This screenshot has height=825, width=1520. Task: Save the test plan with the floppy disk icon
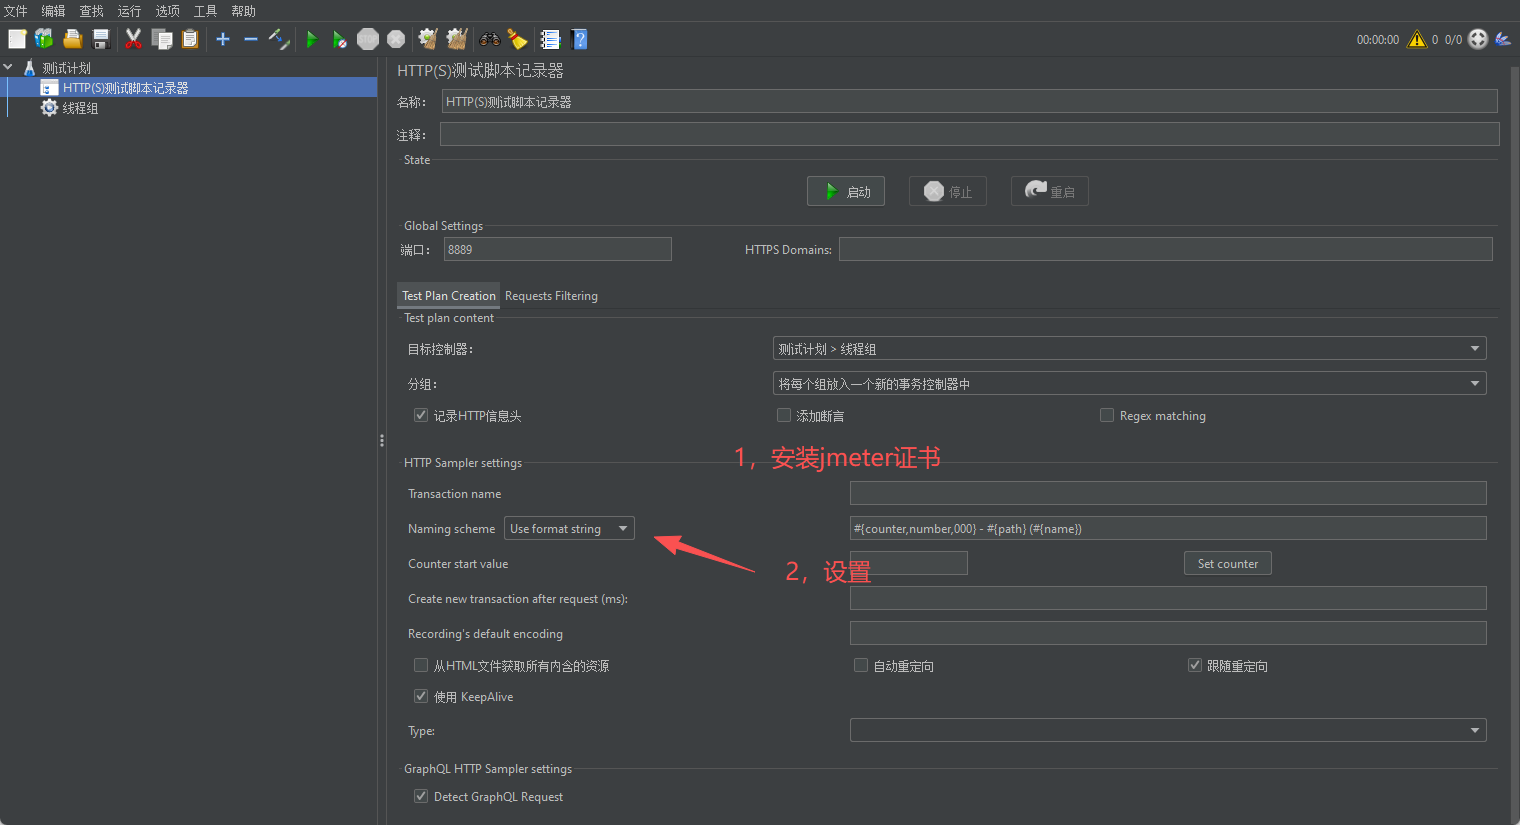point(100,39)
